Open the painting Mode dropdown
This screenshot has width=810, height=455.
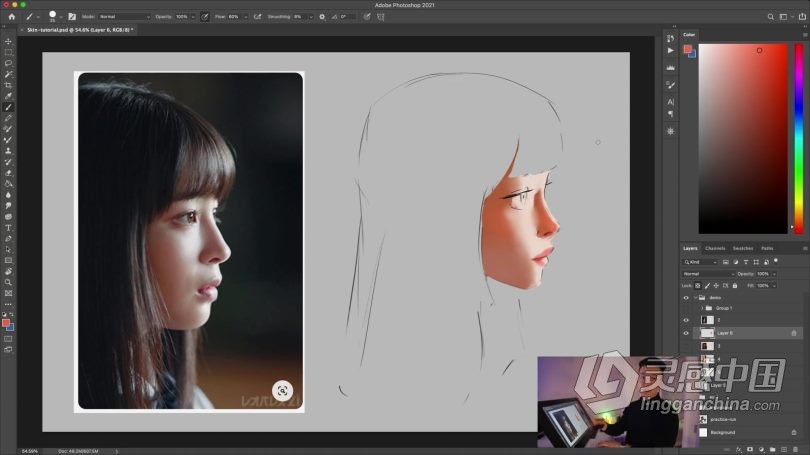coord(124,17)
